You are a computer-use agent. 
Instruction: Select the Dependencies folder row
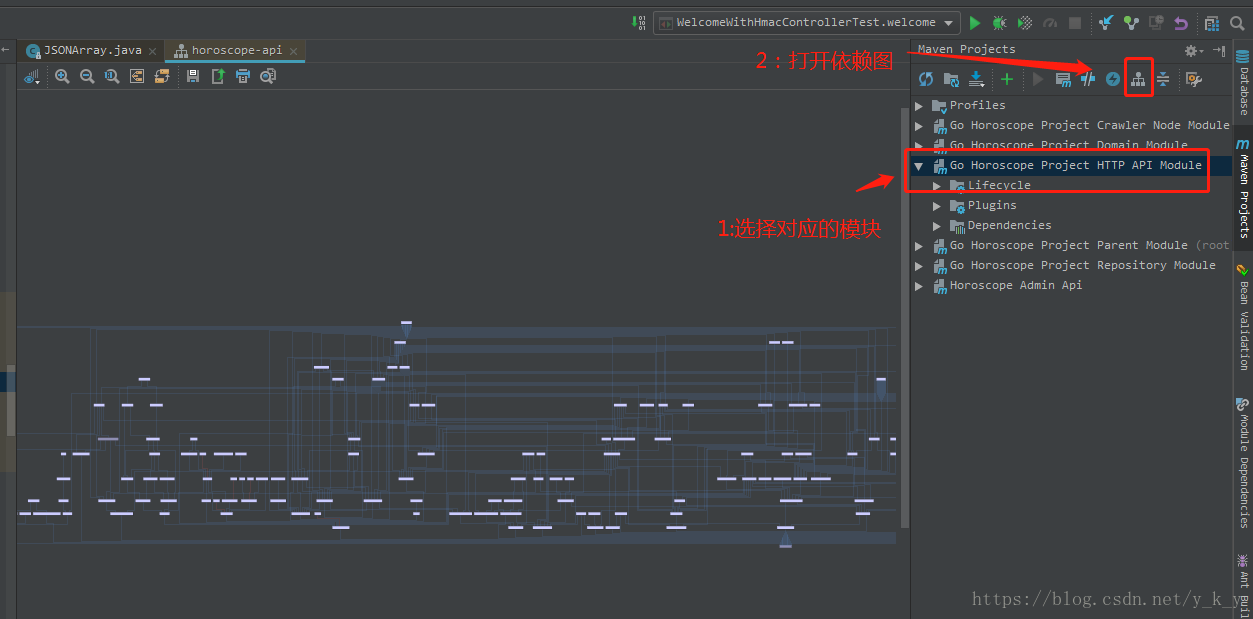[1071, 225]
